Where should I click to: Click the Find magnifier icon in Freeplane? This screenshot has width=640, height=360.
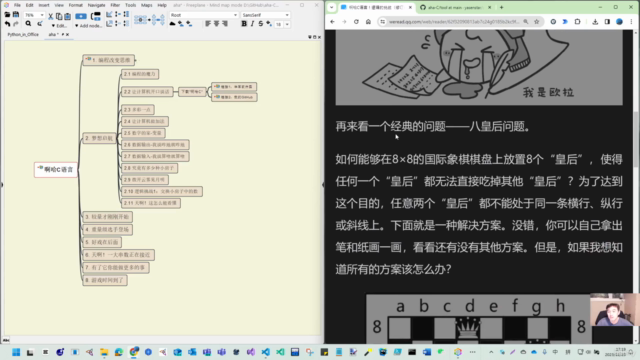pos(28,24)
